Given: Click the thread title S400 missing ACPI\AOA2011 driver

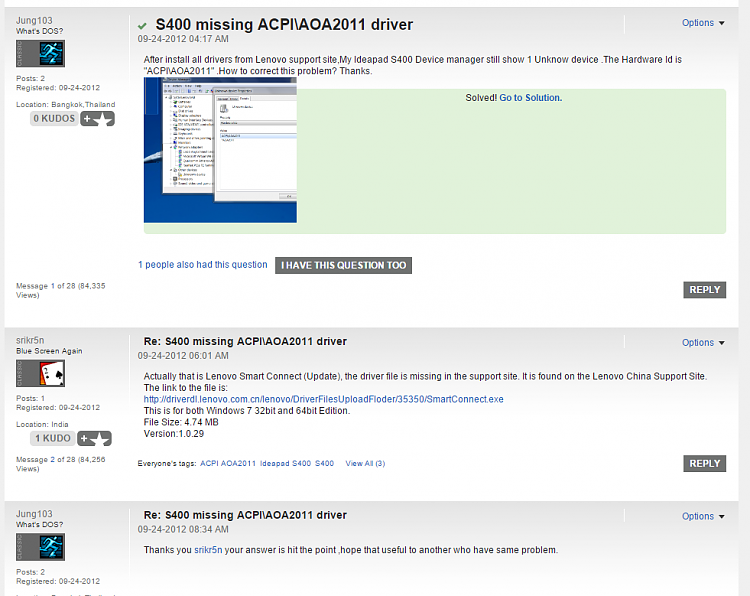Looking at the screenshot, I should [x=284, y=24].
